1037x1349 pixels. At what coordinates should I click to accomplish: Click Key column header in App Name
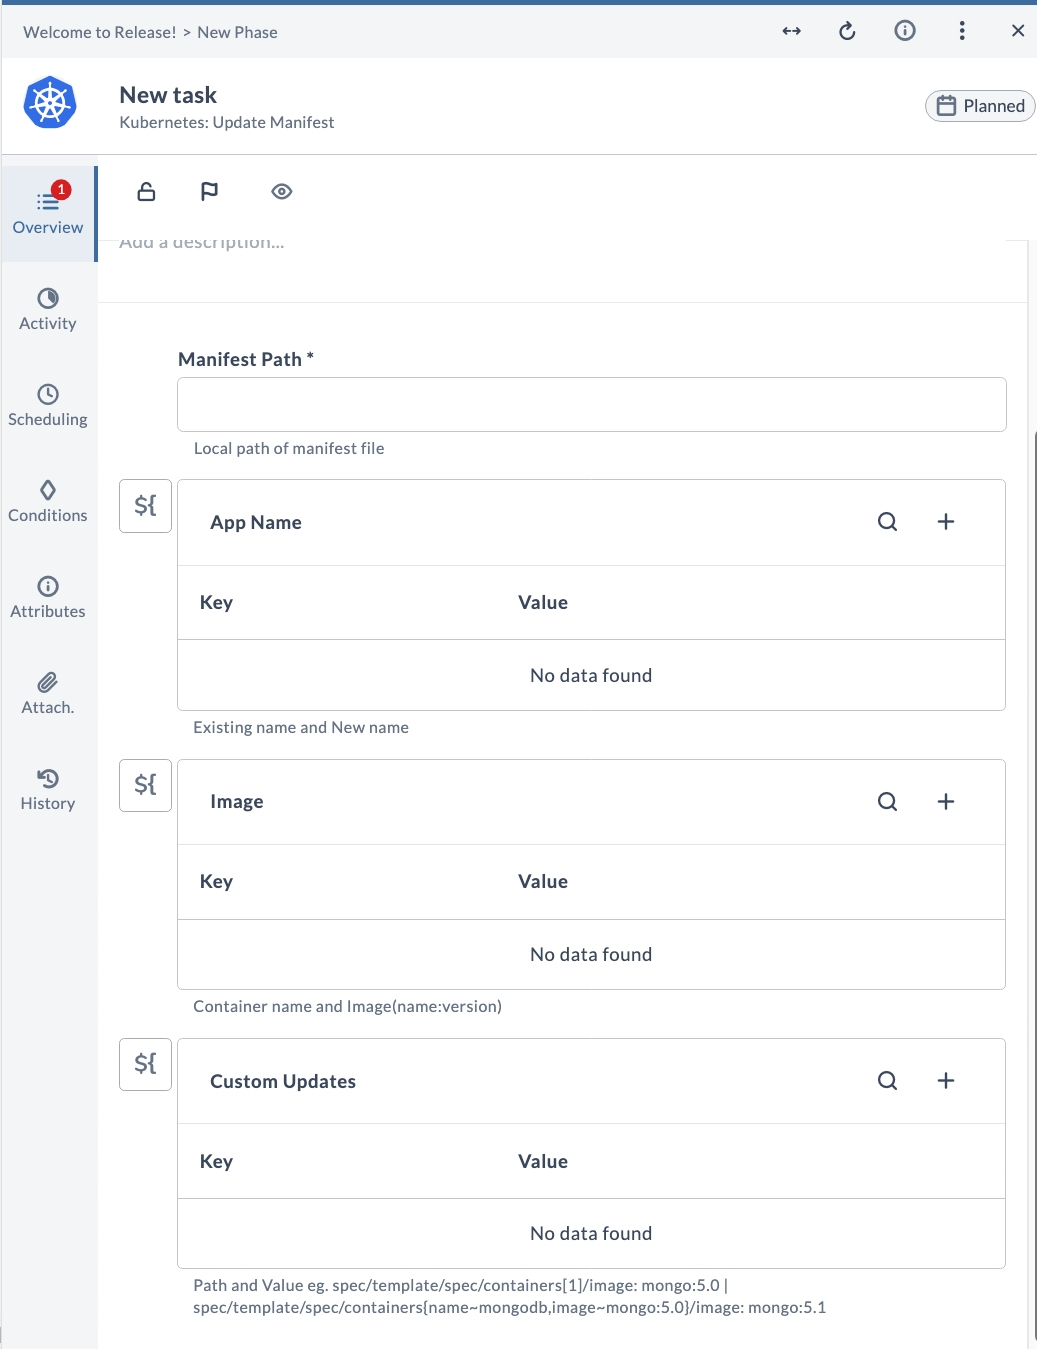[216, 603]
